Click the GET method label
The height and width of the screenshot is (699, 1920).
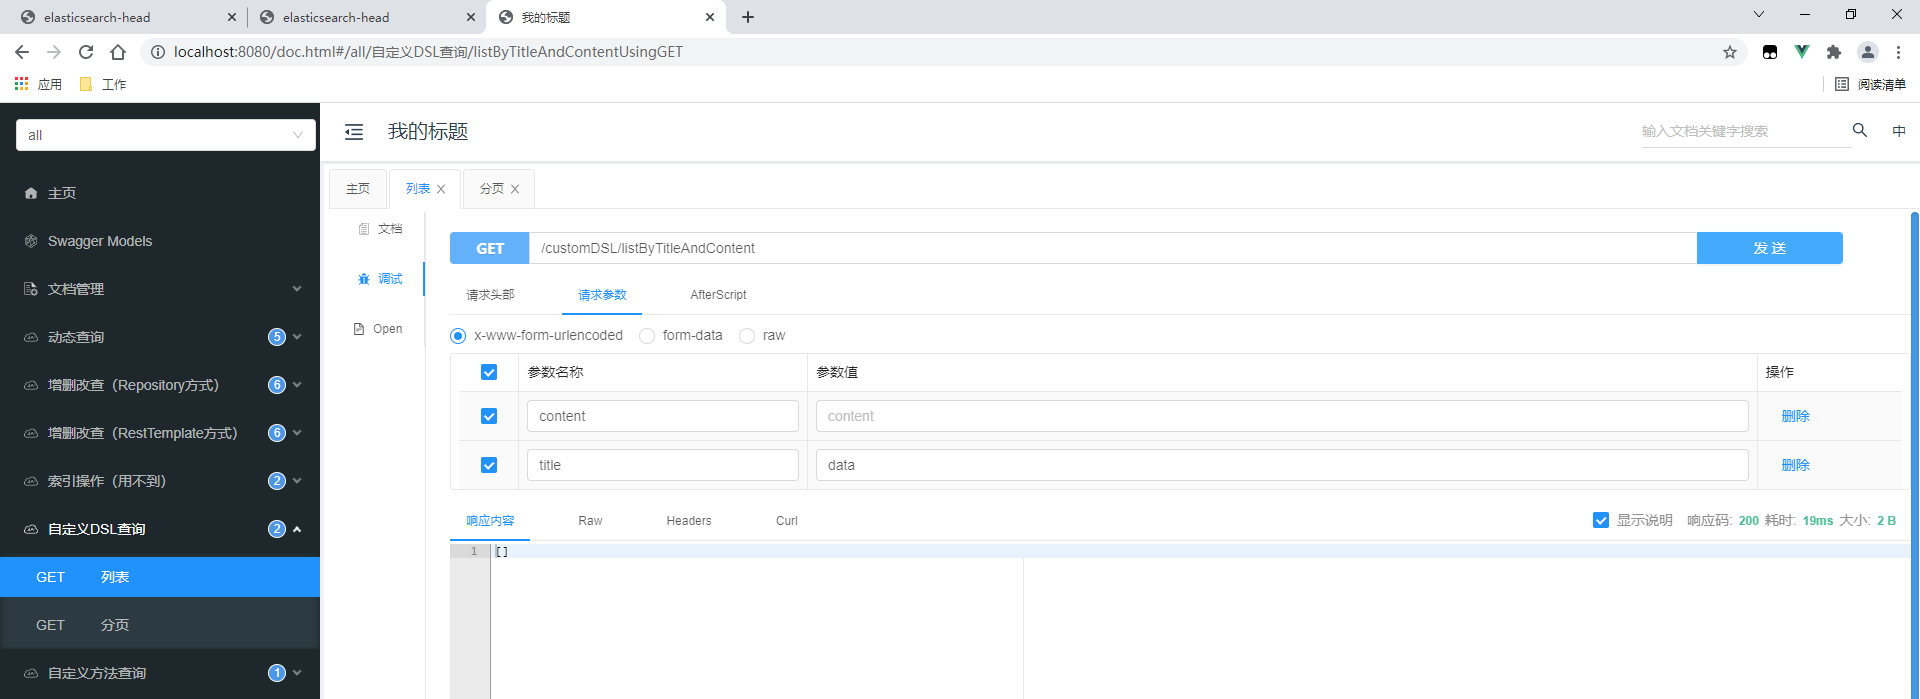coord(490,248)
